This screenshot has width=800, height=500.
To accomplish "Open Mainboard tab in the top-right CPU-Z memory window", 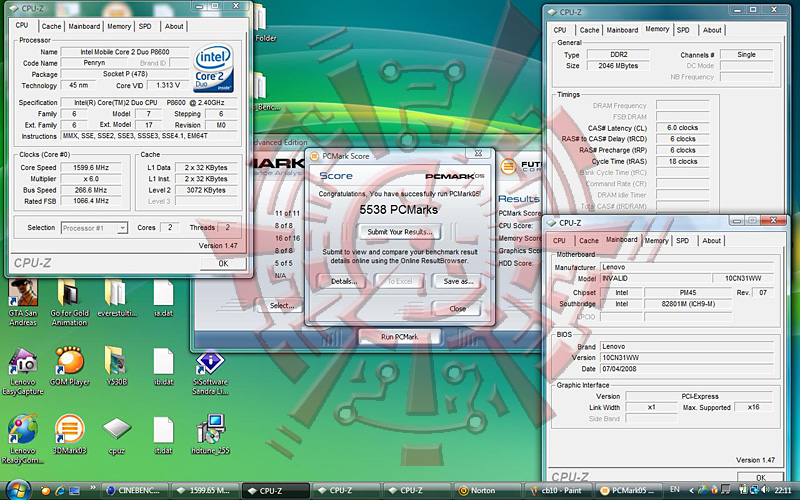I will (622, 30).
